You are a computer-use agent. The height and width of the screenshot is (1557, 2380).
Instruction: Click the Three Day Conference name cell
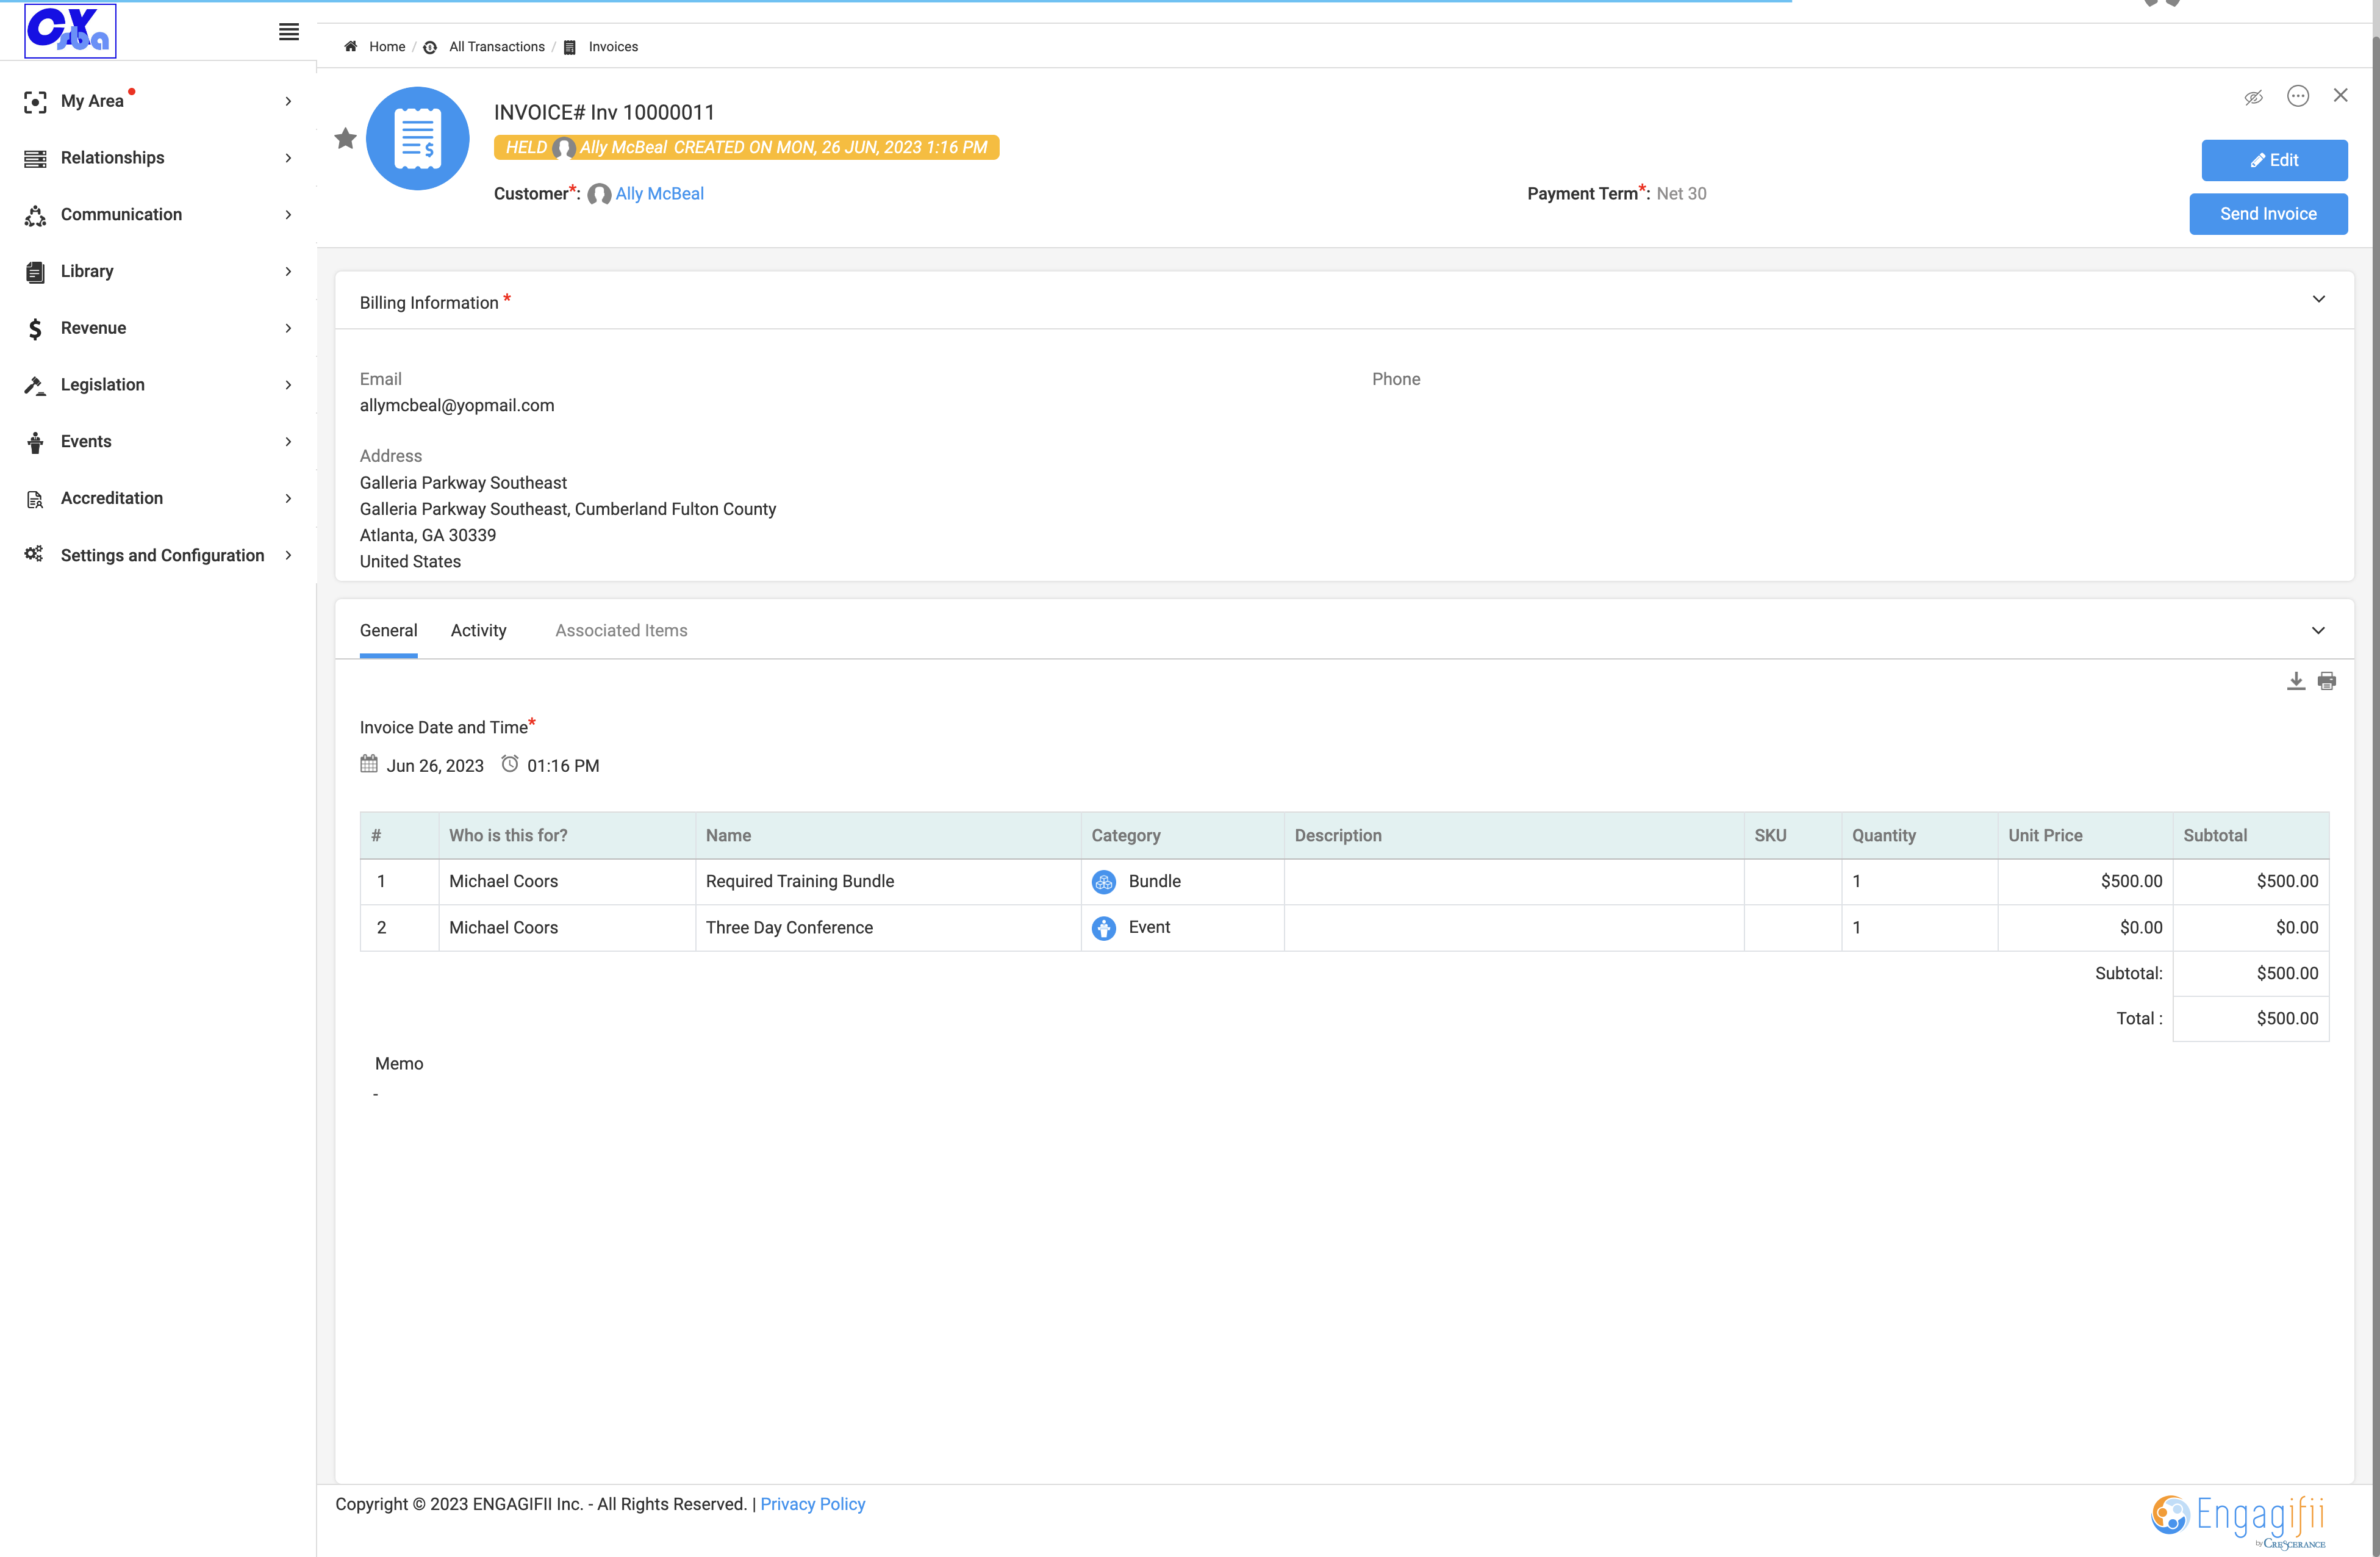tap(888, 928)
